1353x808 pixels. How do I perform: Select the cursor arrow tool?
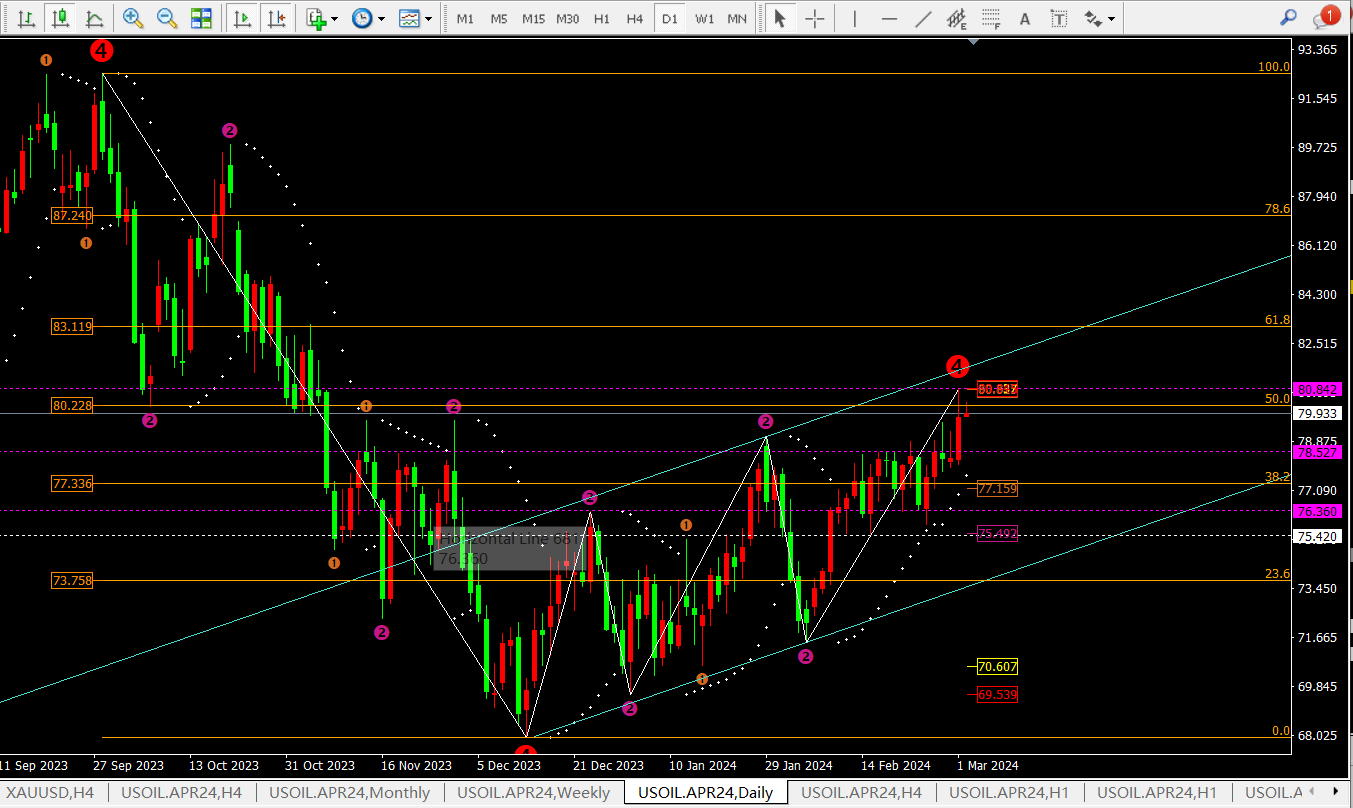tap(780, 18)
